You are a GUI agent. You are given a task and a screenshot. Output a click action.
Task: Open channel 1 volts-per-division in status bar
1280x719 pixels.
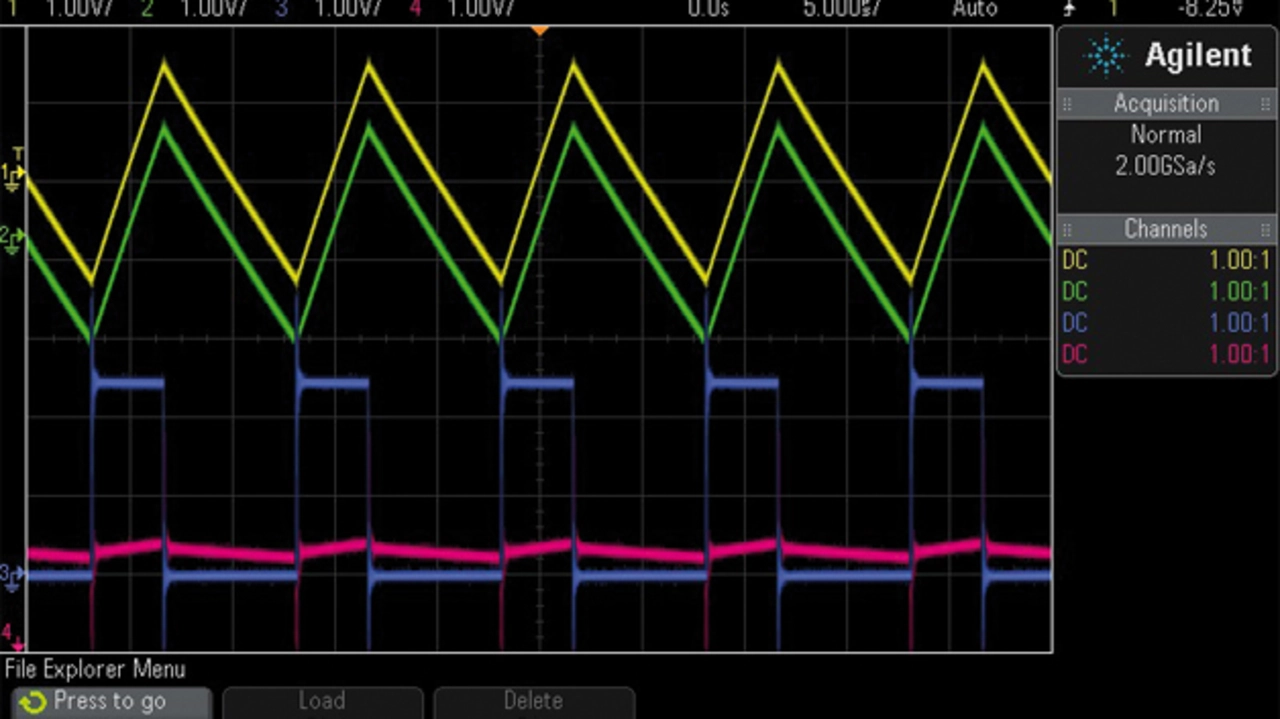point(75,9)
